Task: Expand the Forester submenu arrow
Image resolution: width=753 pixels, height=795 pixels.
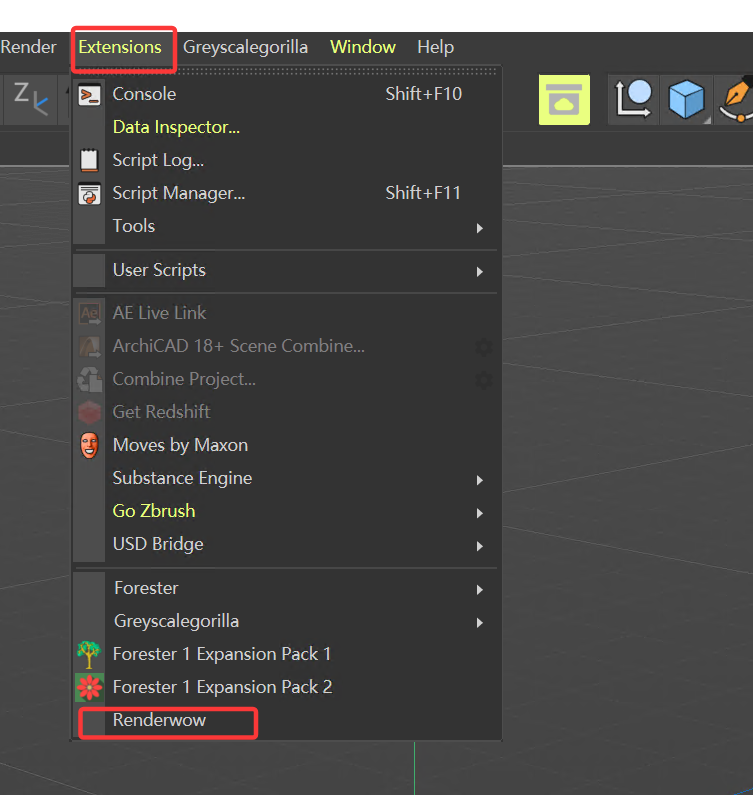Action: [480, 589]
